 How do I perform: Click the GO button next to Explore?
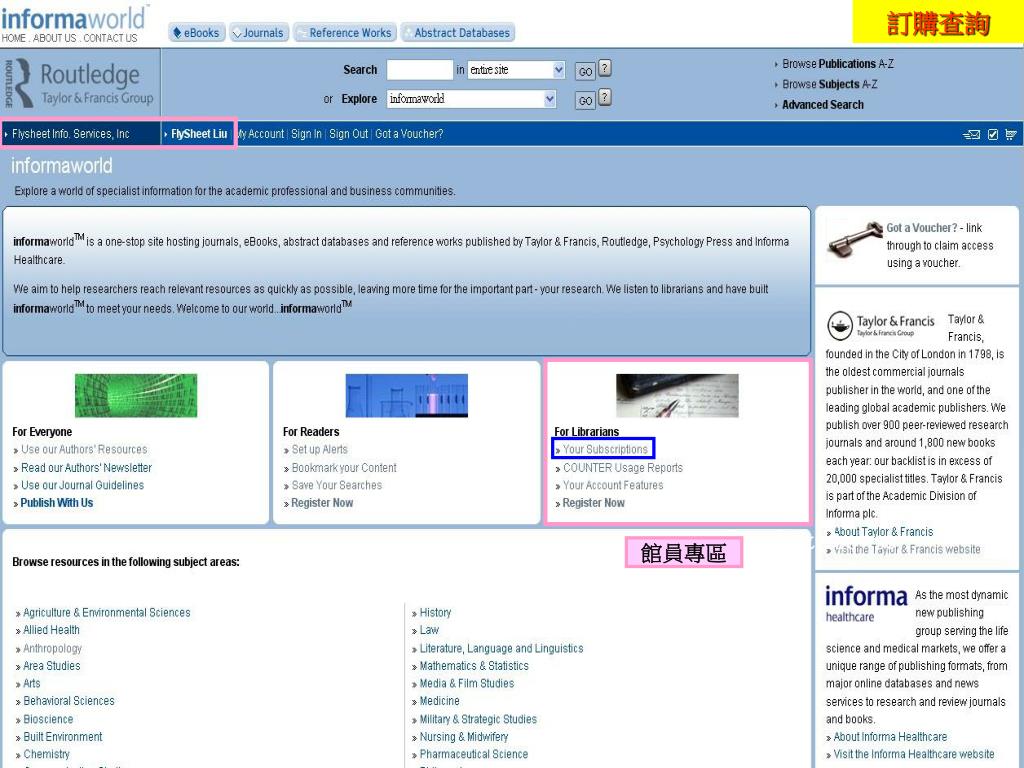coord(585,101)
